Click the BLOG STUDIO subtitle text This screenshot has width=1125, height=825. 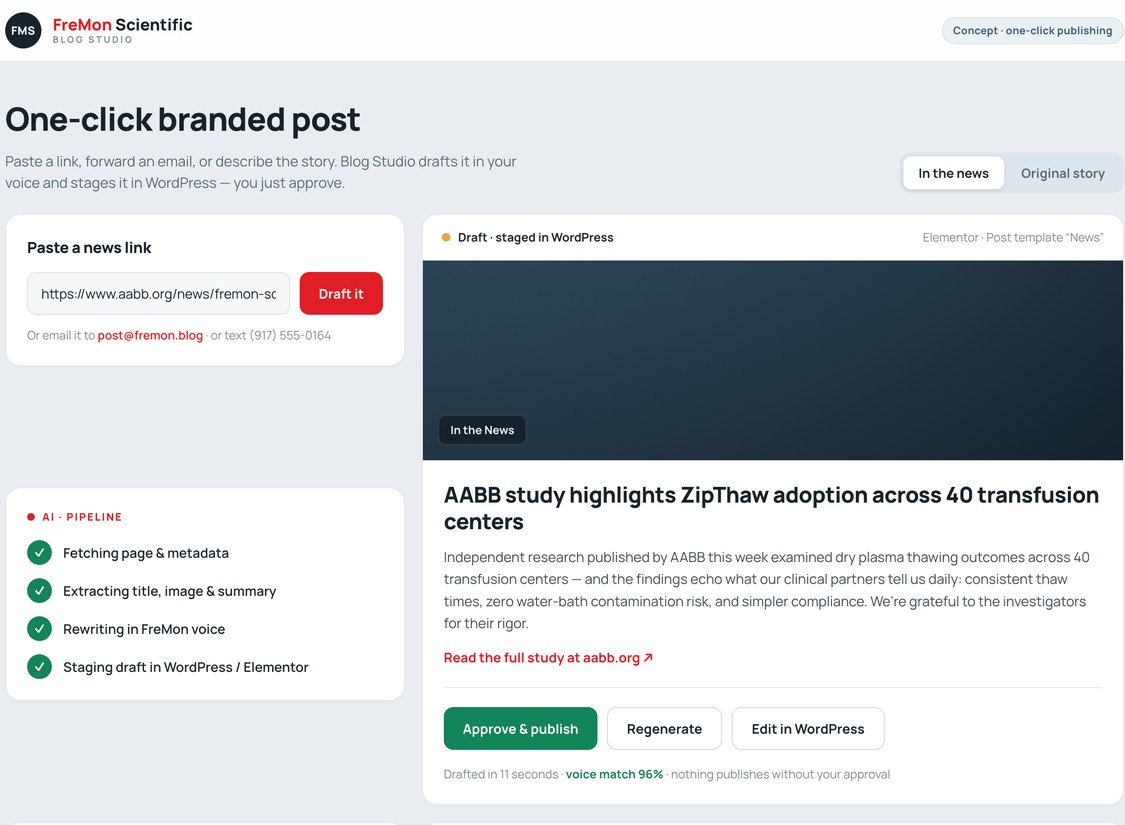coord(93,40)
